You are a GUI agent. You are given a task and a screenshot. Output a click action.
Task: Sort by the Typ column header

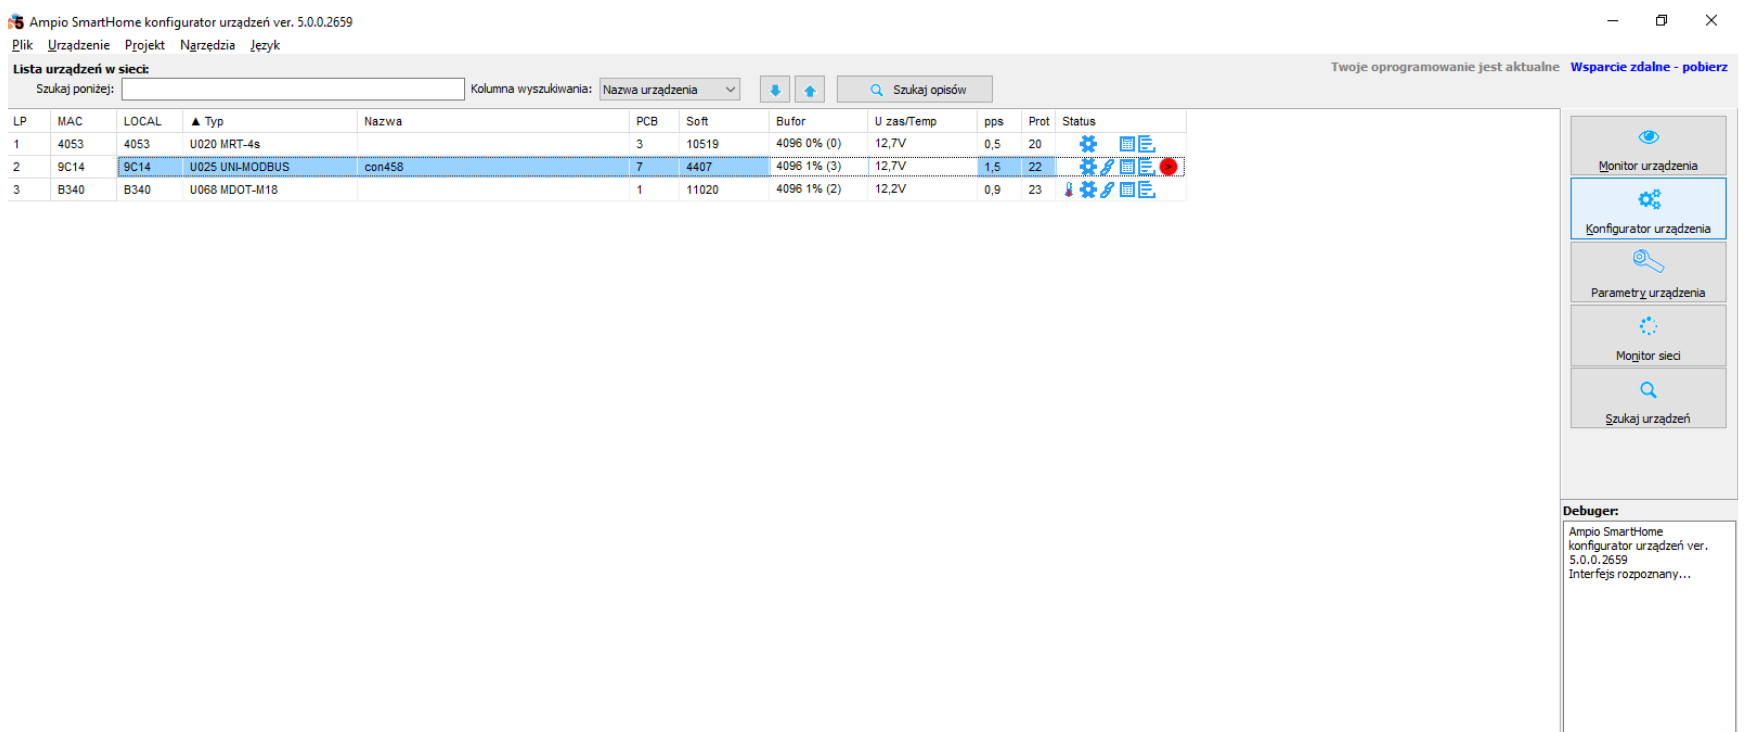pyautogui.click(x=270, y=121)
